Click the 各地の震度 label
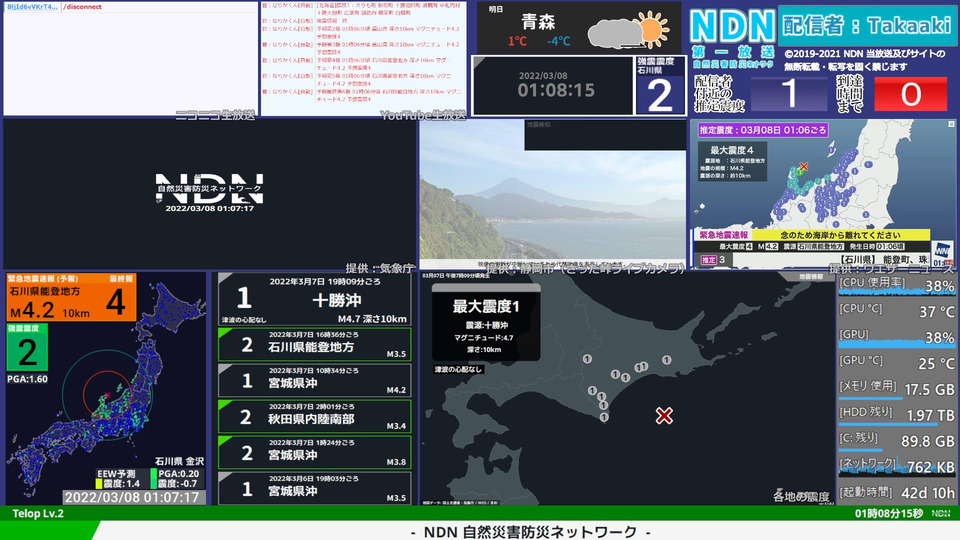Screen dimensions: 960x540 coord(801,497)
